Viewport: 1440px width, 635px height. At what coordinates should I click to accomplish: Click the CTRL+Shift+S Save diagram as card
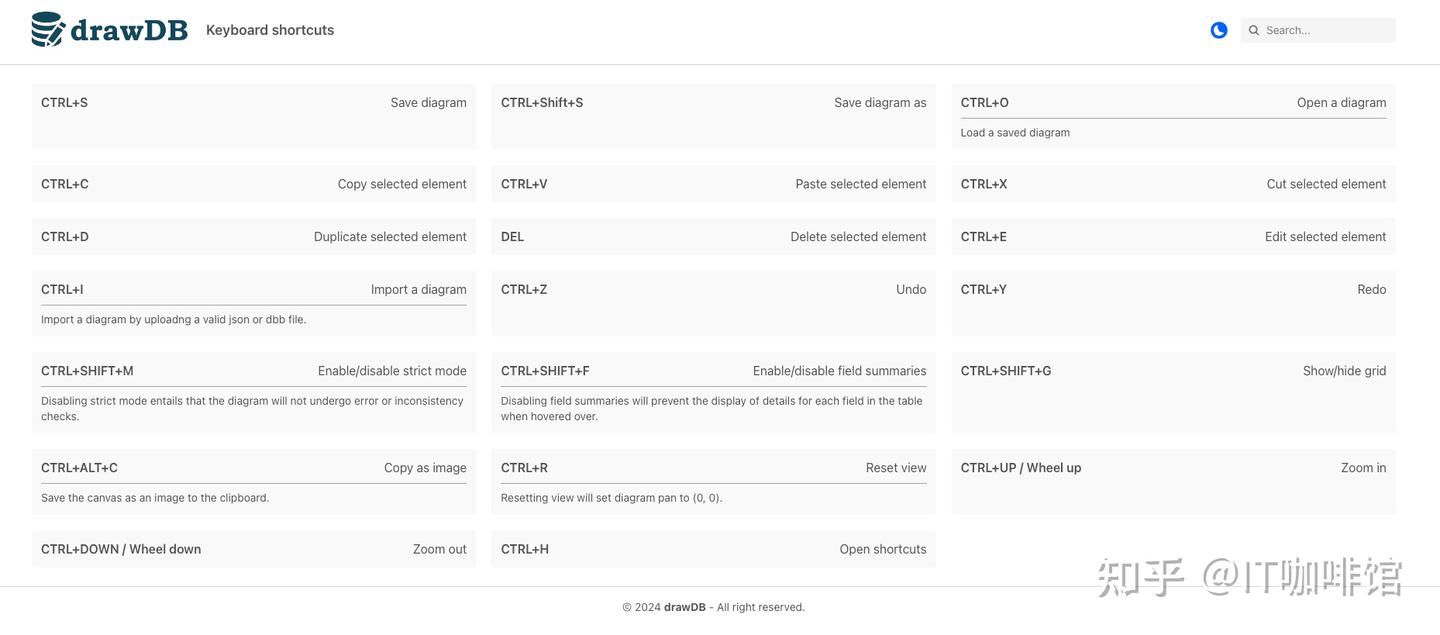[x=714, y=116]
